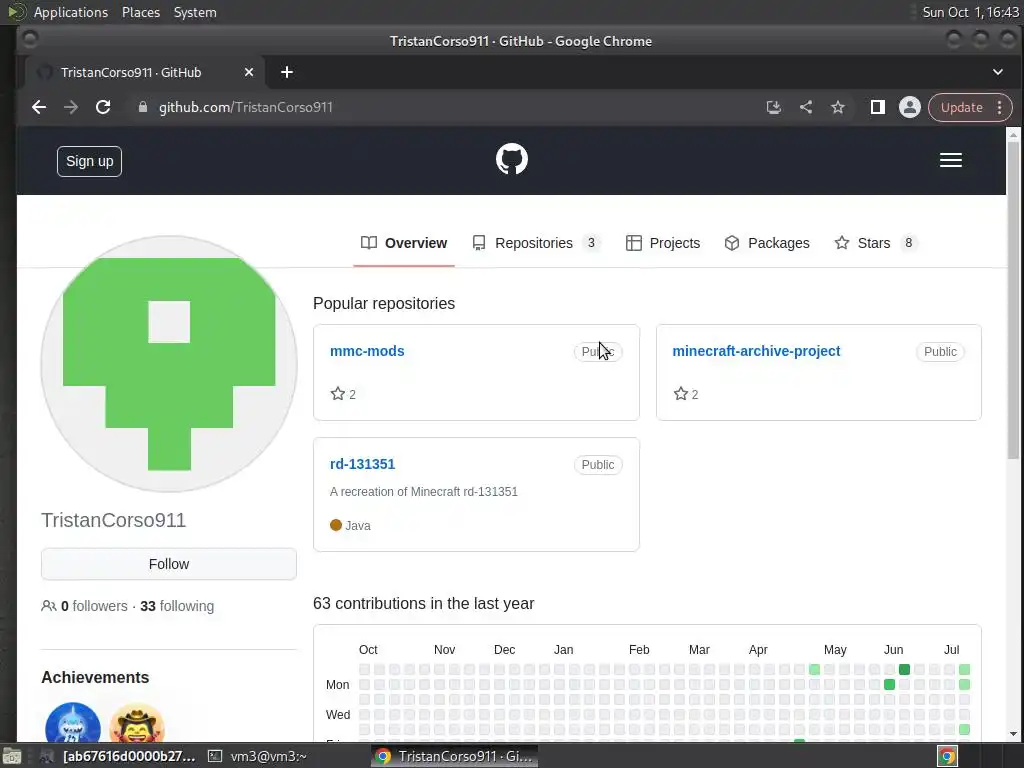Click the Repositories count badge 3
The width and height of the screenshot is (1024, 768).
click(x=591, y=243)
